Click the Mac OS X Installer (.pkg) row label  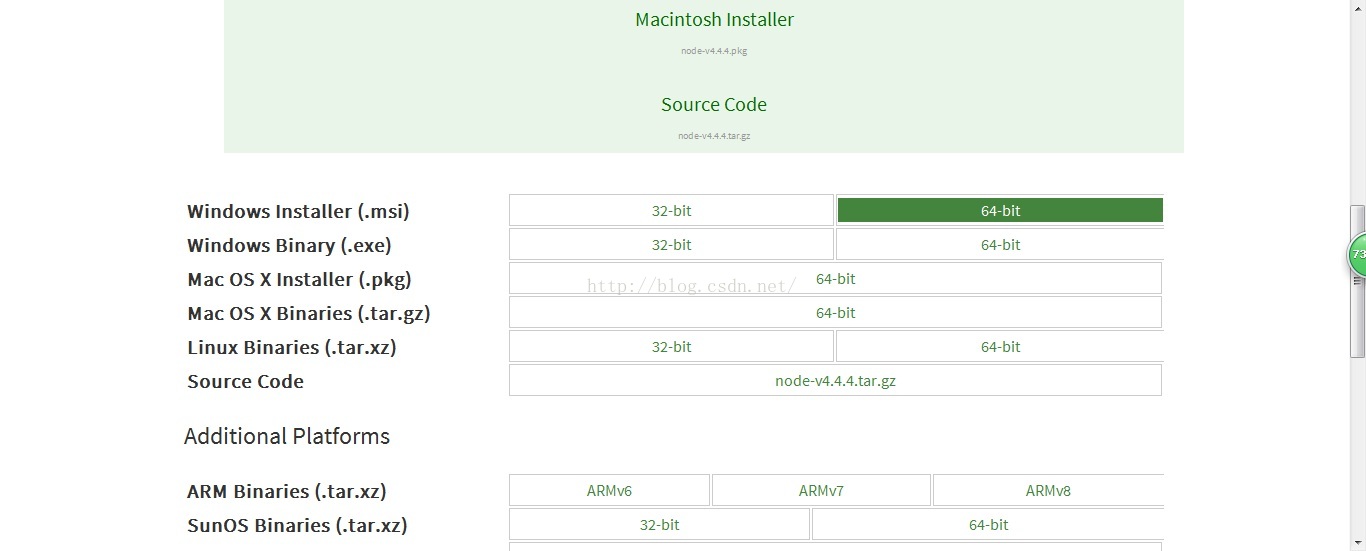(x=299, y=280)
